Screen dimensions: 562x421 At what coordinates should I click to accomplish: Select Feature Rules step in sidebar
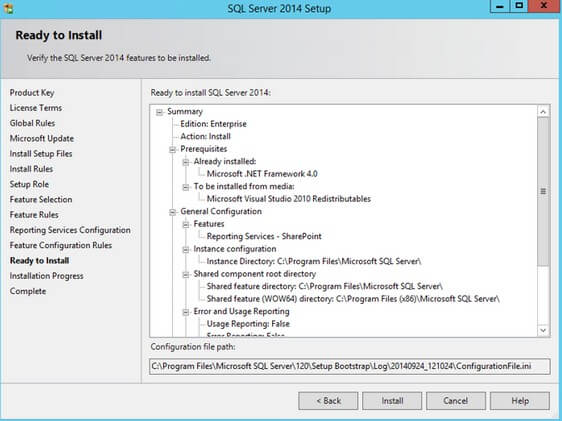pyautogui.click(x=34, y=215)
